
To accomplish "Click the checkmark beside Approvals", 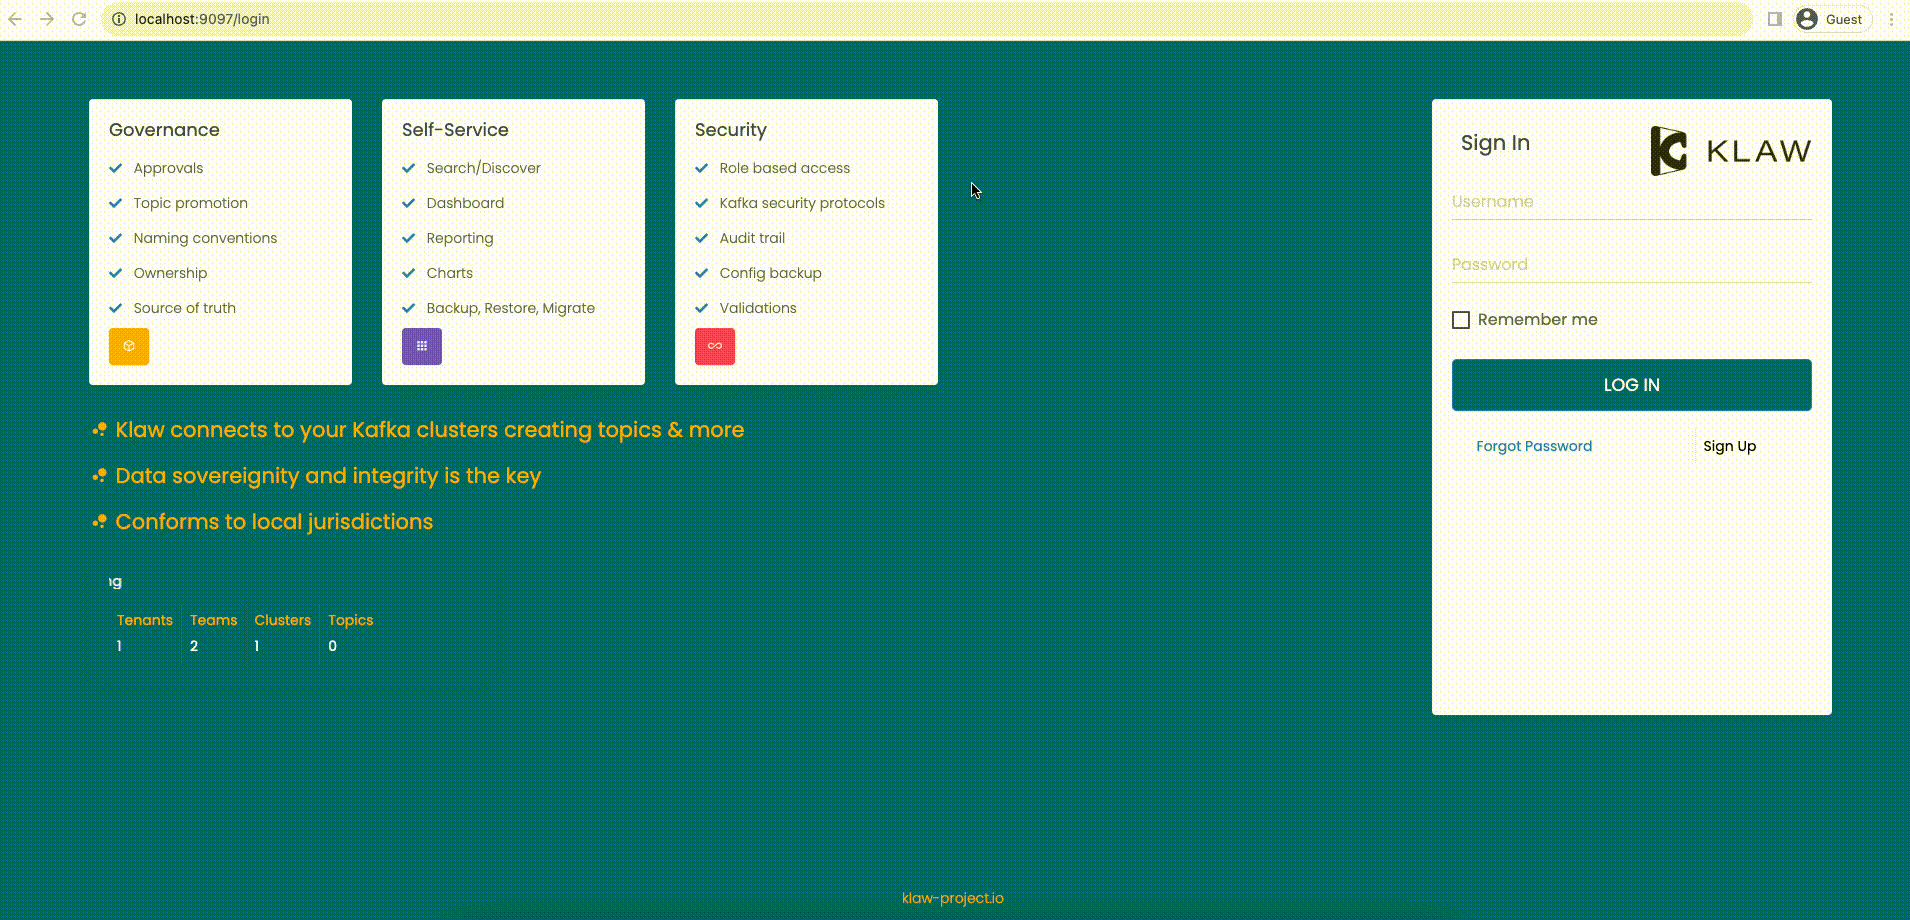I will [x=114, y=167].
